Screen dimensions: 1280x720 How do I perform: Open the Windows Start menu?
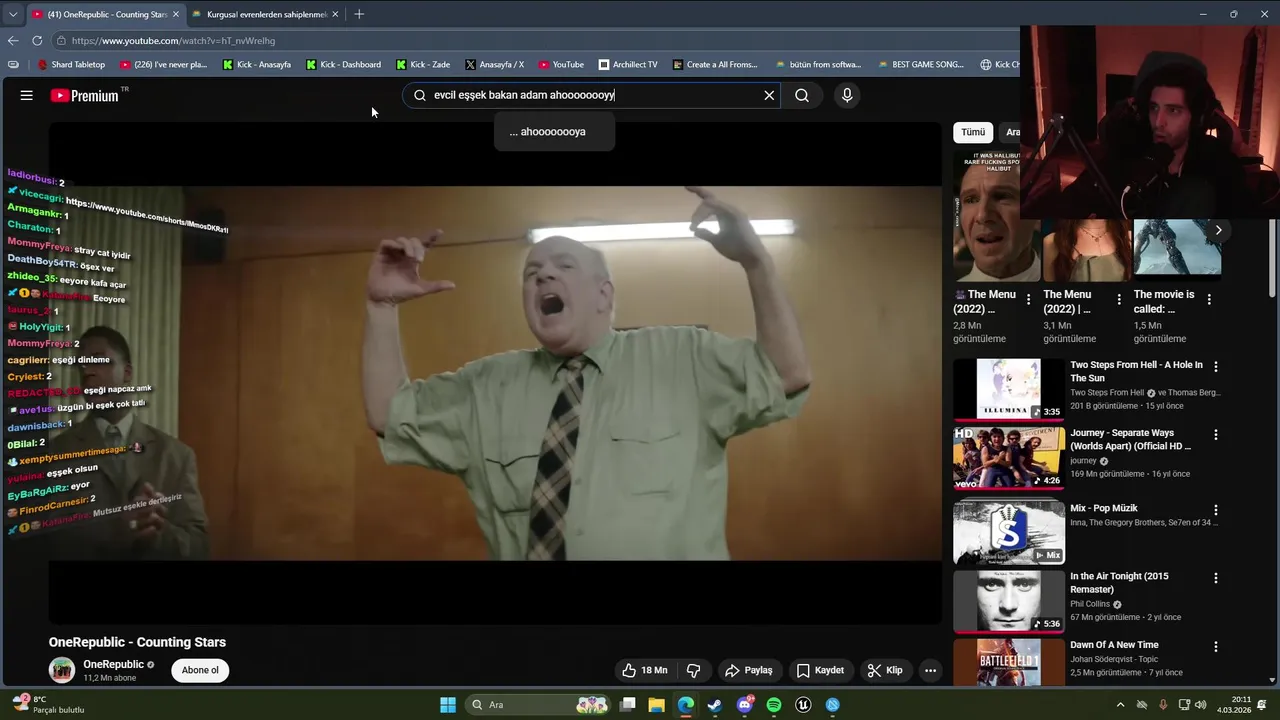[x=448, y=705]
